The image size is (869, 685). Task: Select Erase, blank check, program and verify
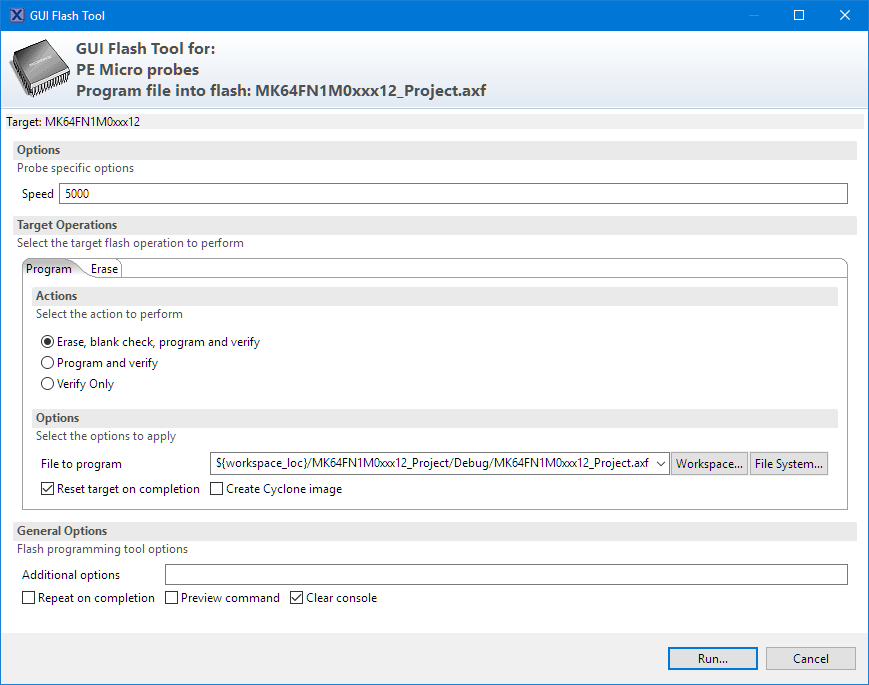47,342
